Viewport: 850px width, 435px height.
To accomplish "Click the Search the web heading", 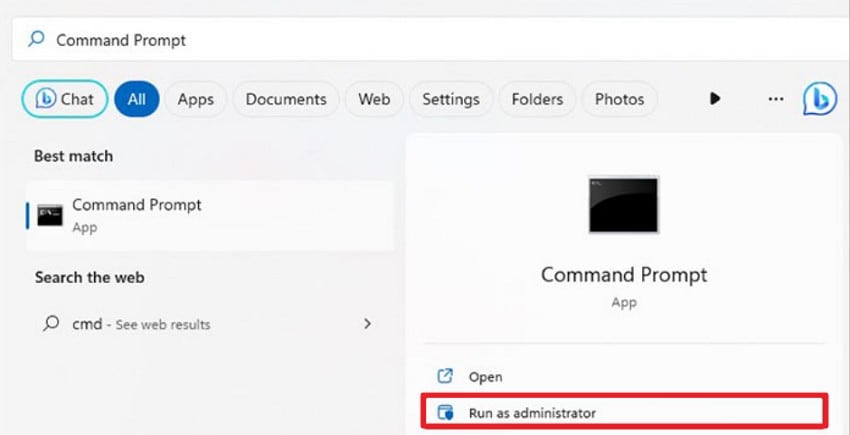I will [x=89, y=278].
